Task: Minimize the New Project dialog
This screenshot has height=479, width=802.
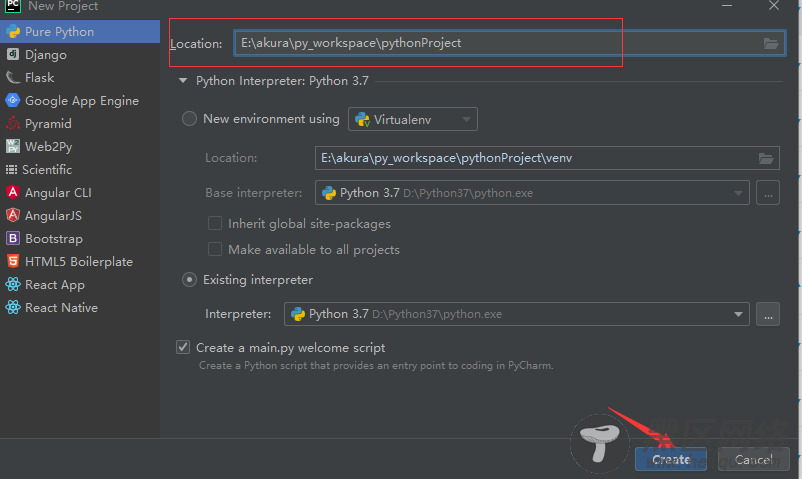Action: click(x=727, y=6)
